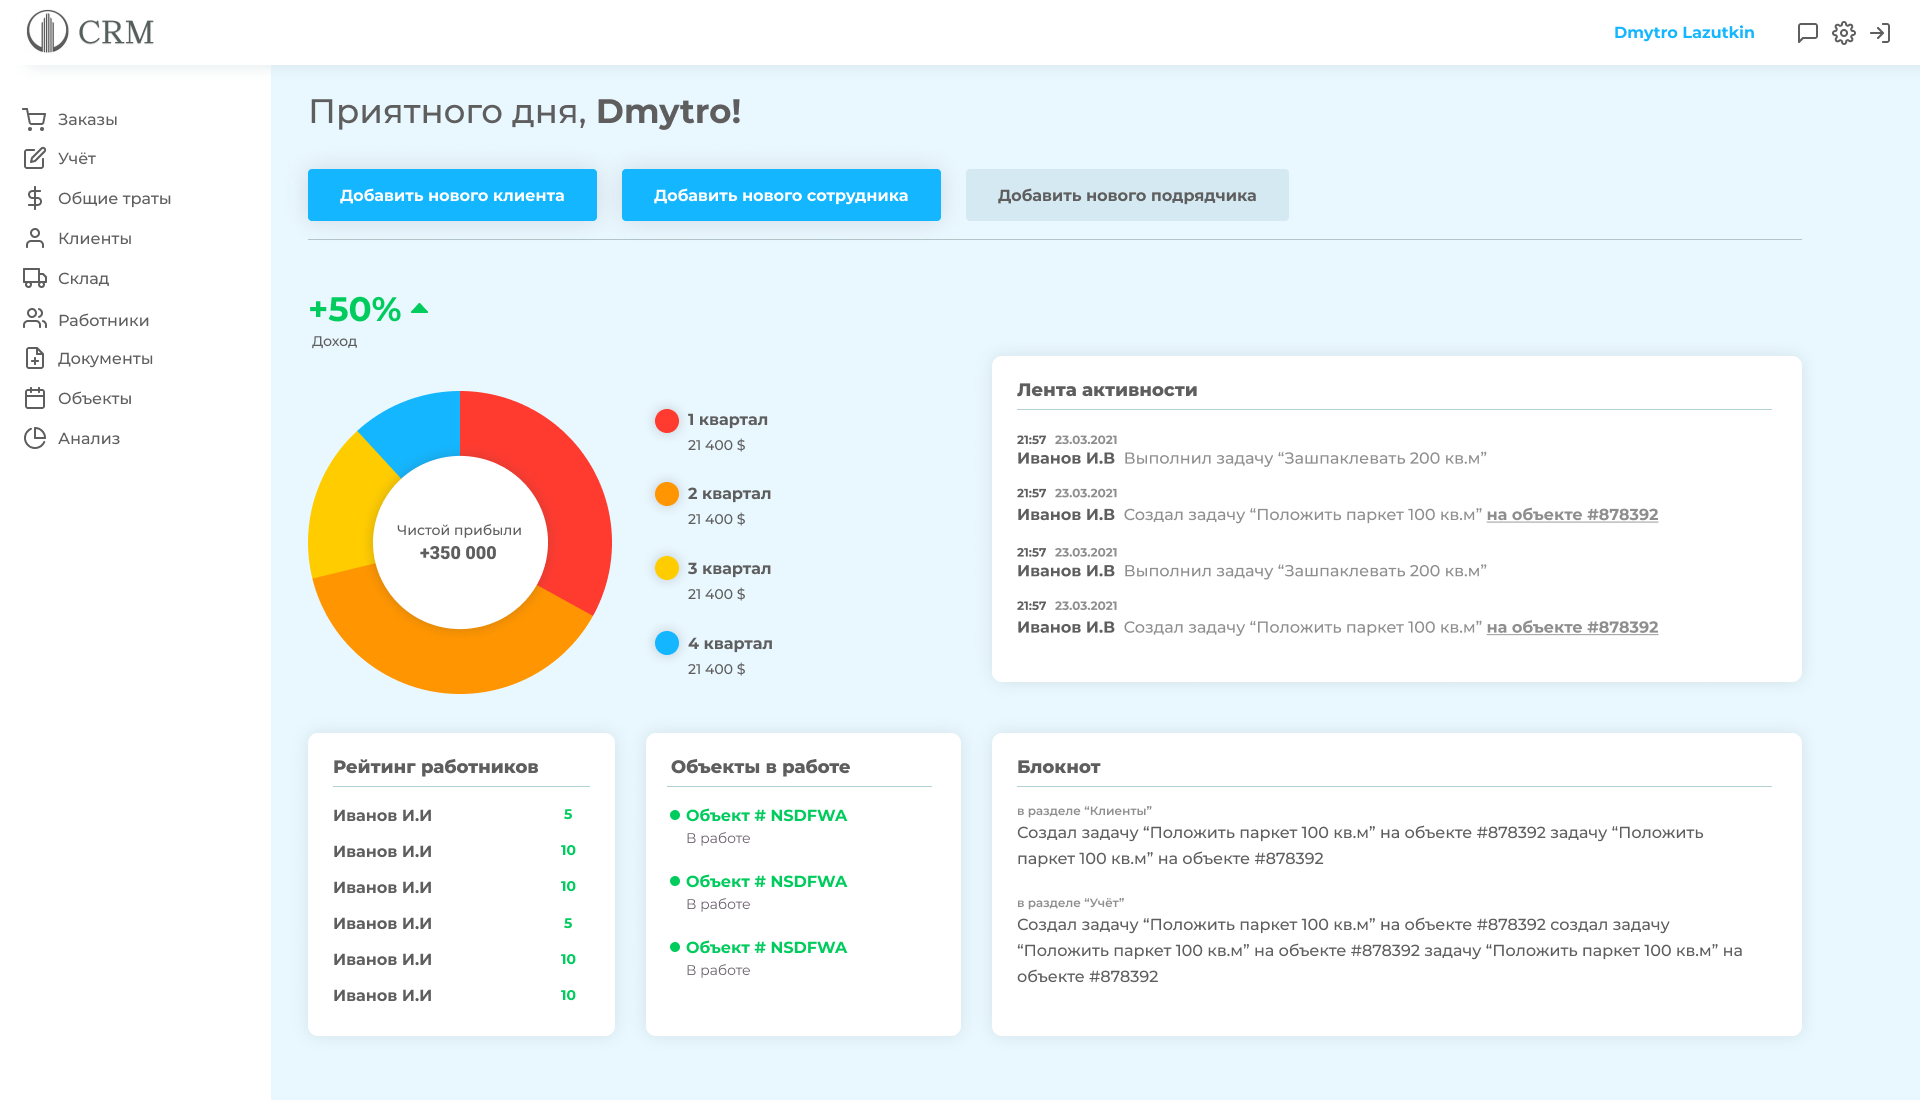1920x1100 pixels.
Task: Open Клиенты in the sidebar menu
Action: click(94, 238)
